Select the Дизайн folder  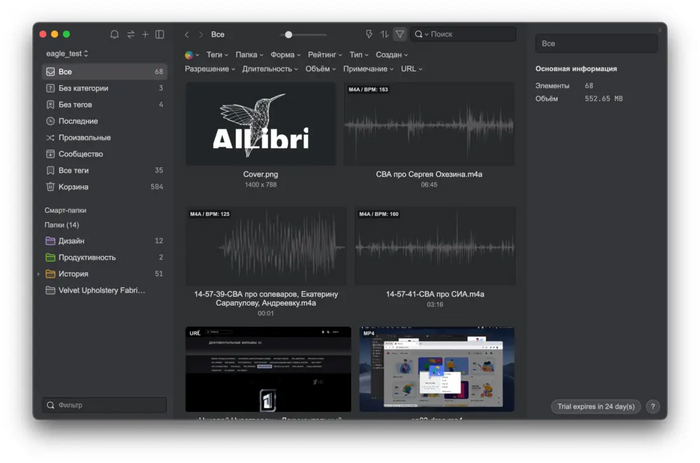pos(71,241)
